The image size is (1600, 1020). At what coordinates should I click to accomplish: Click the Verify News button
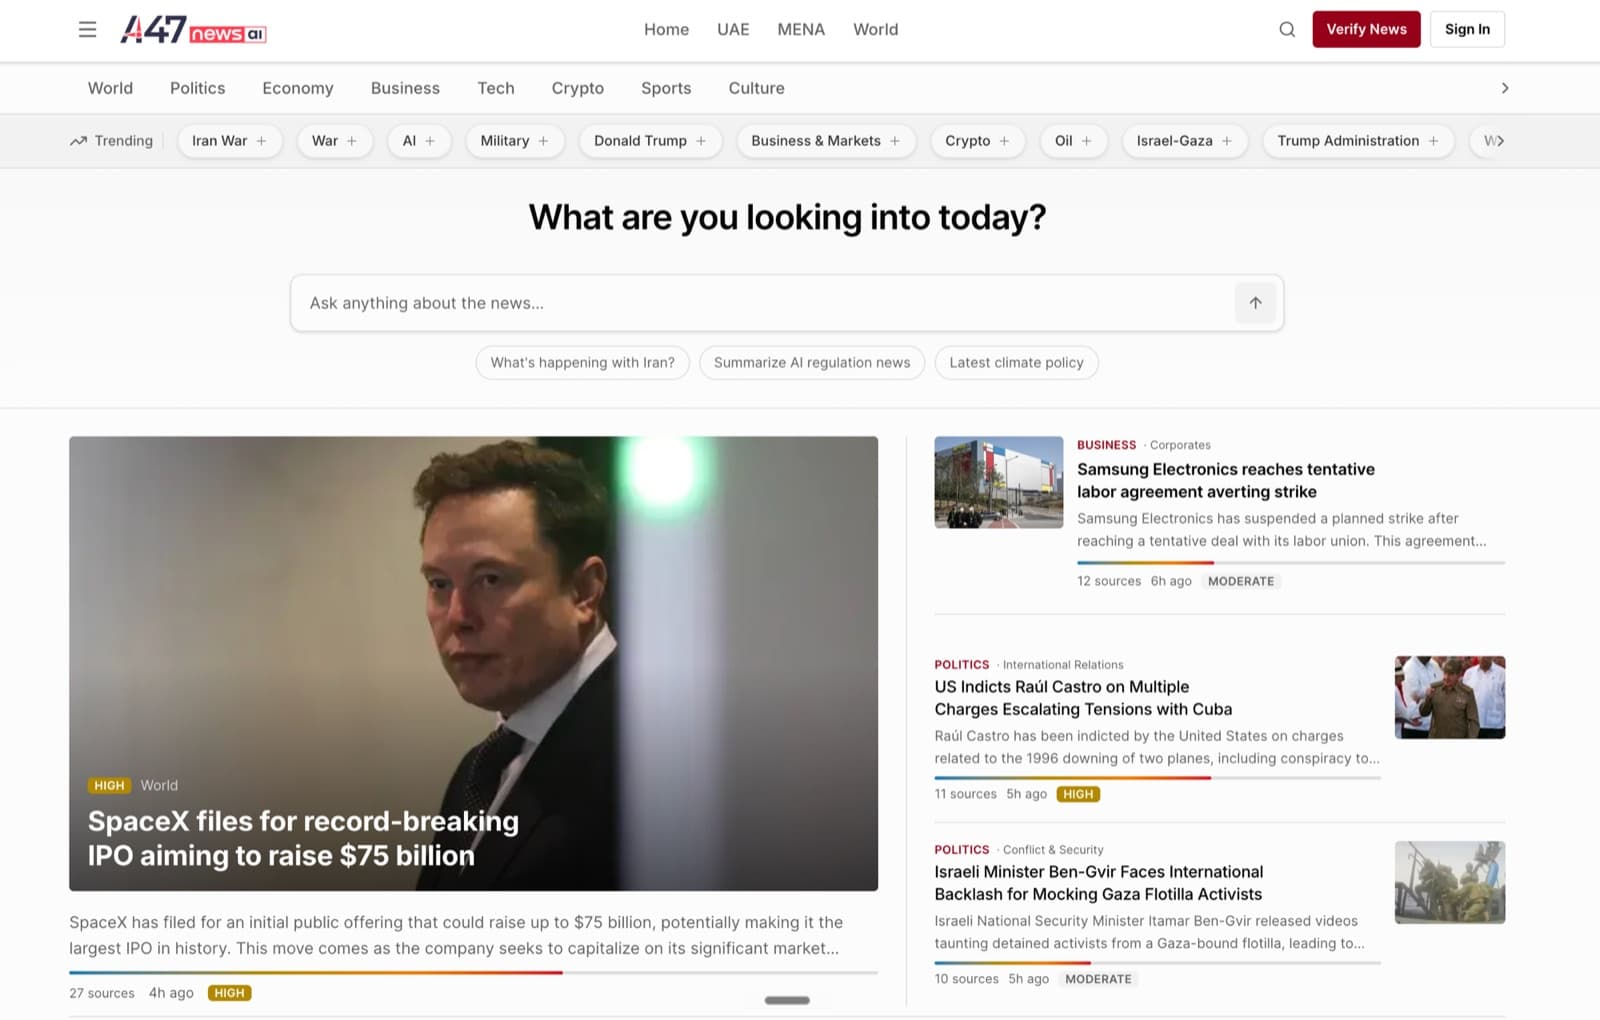tap(1366, 29)
